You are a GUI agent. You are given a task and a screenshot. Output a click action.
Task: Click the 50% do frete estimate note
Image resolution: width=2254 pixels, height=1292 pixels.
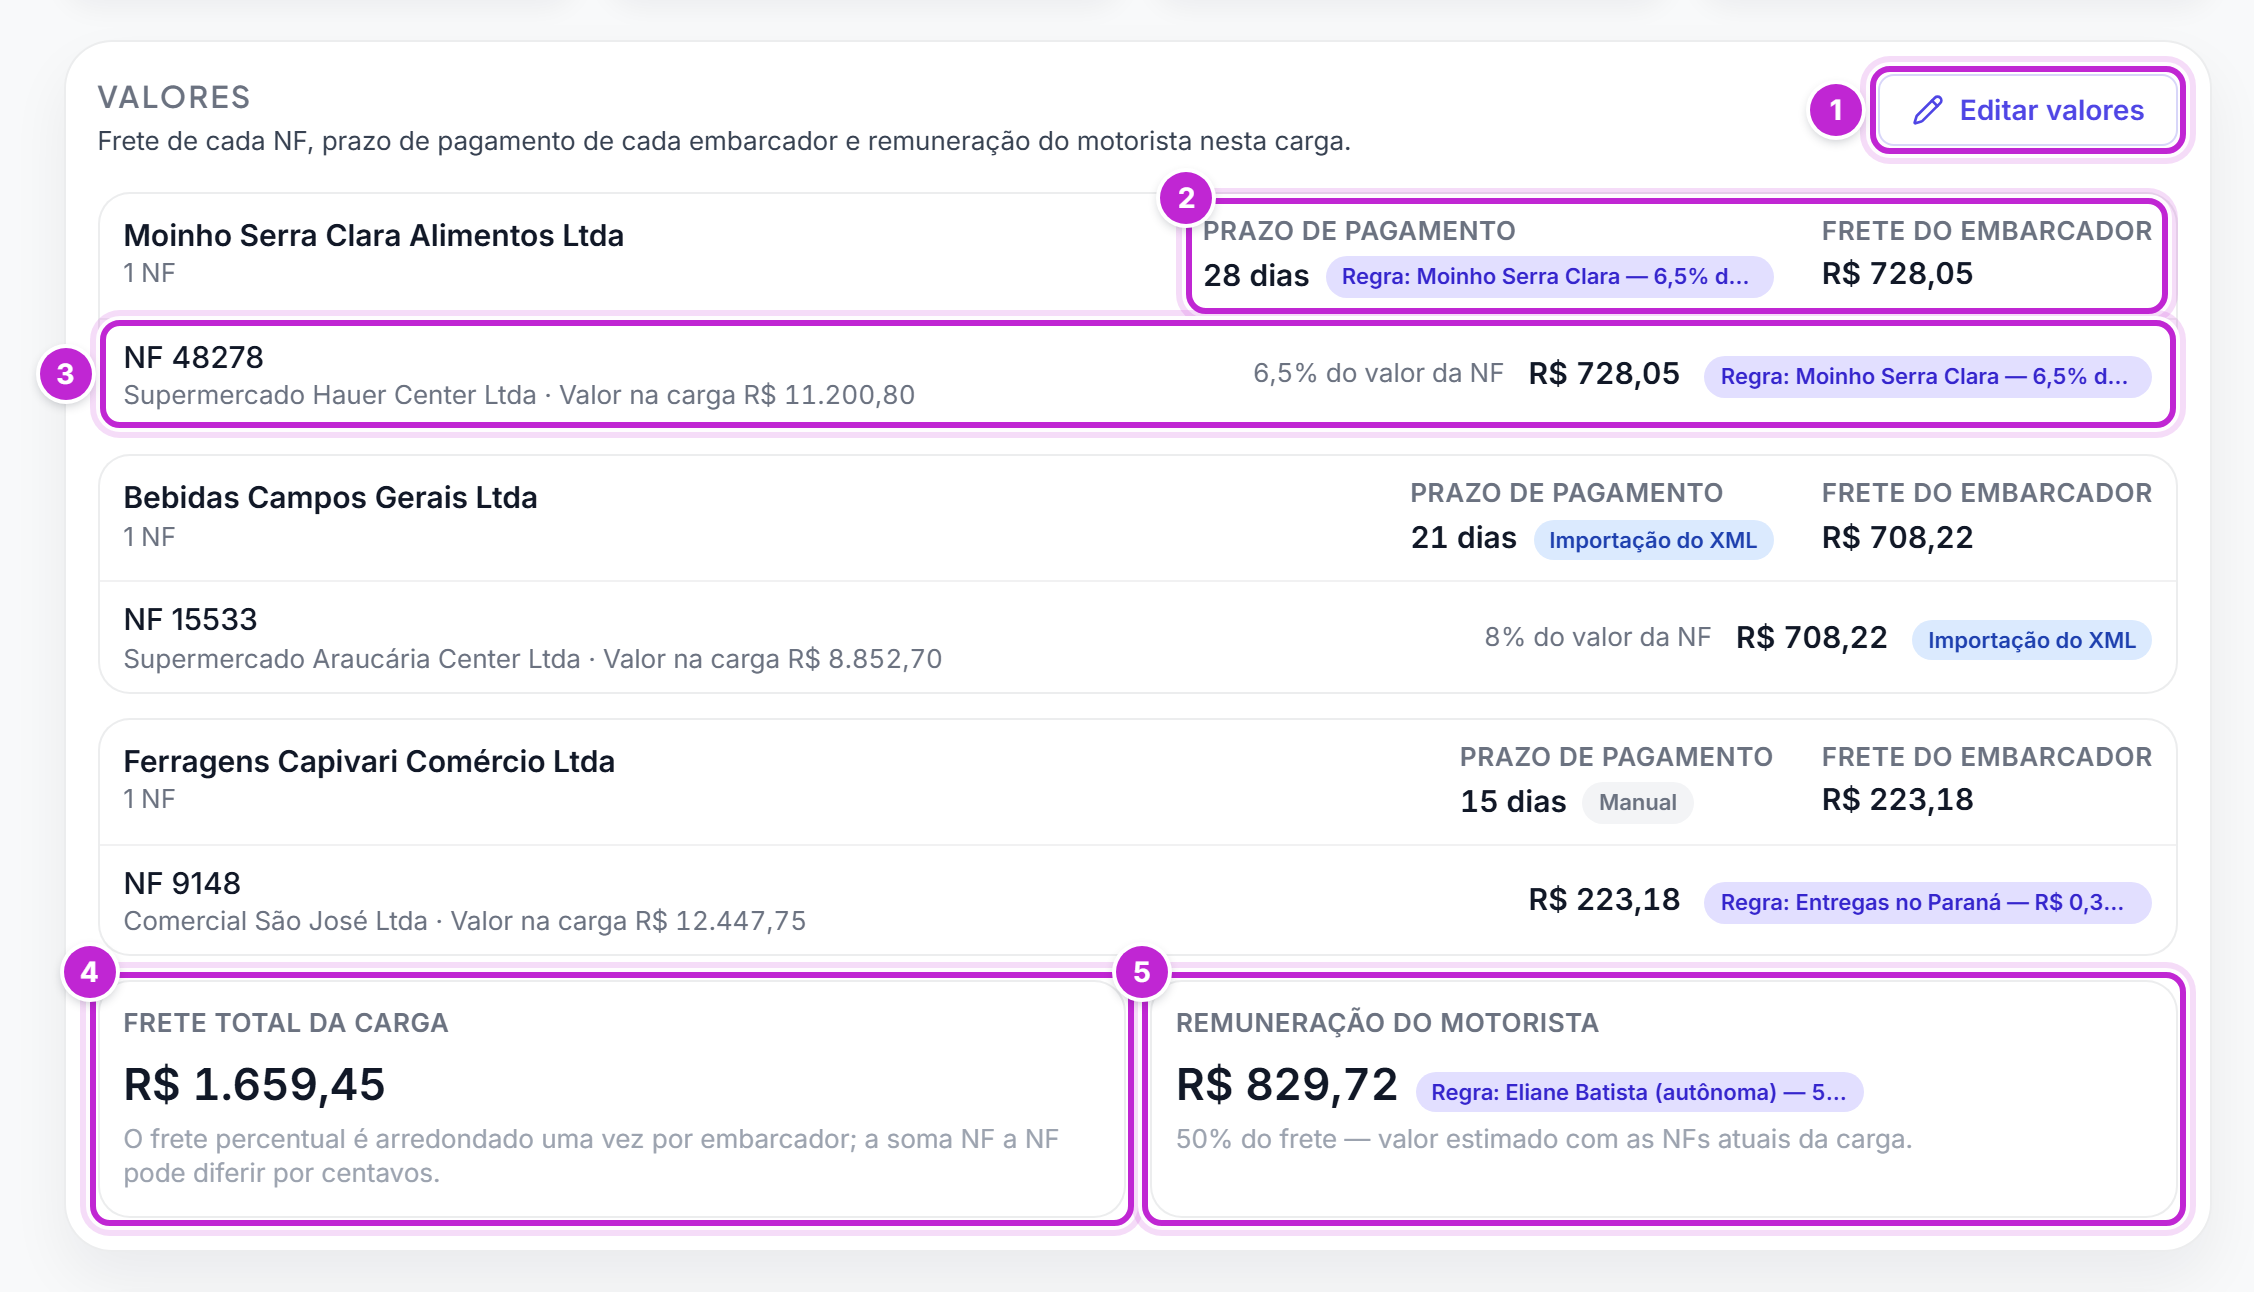click(1544, 1139)
